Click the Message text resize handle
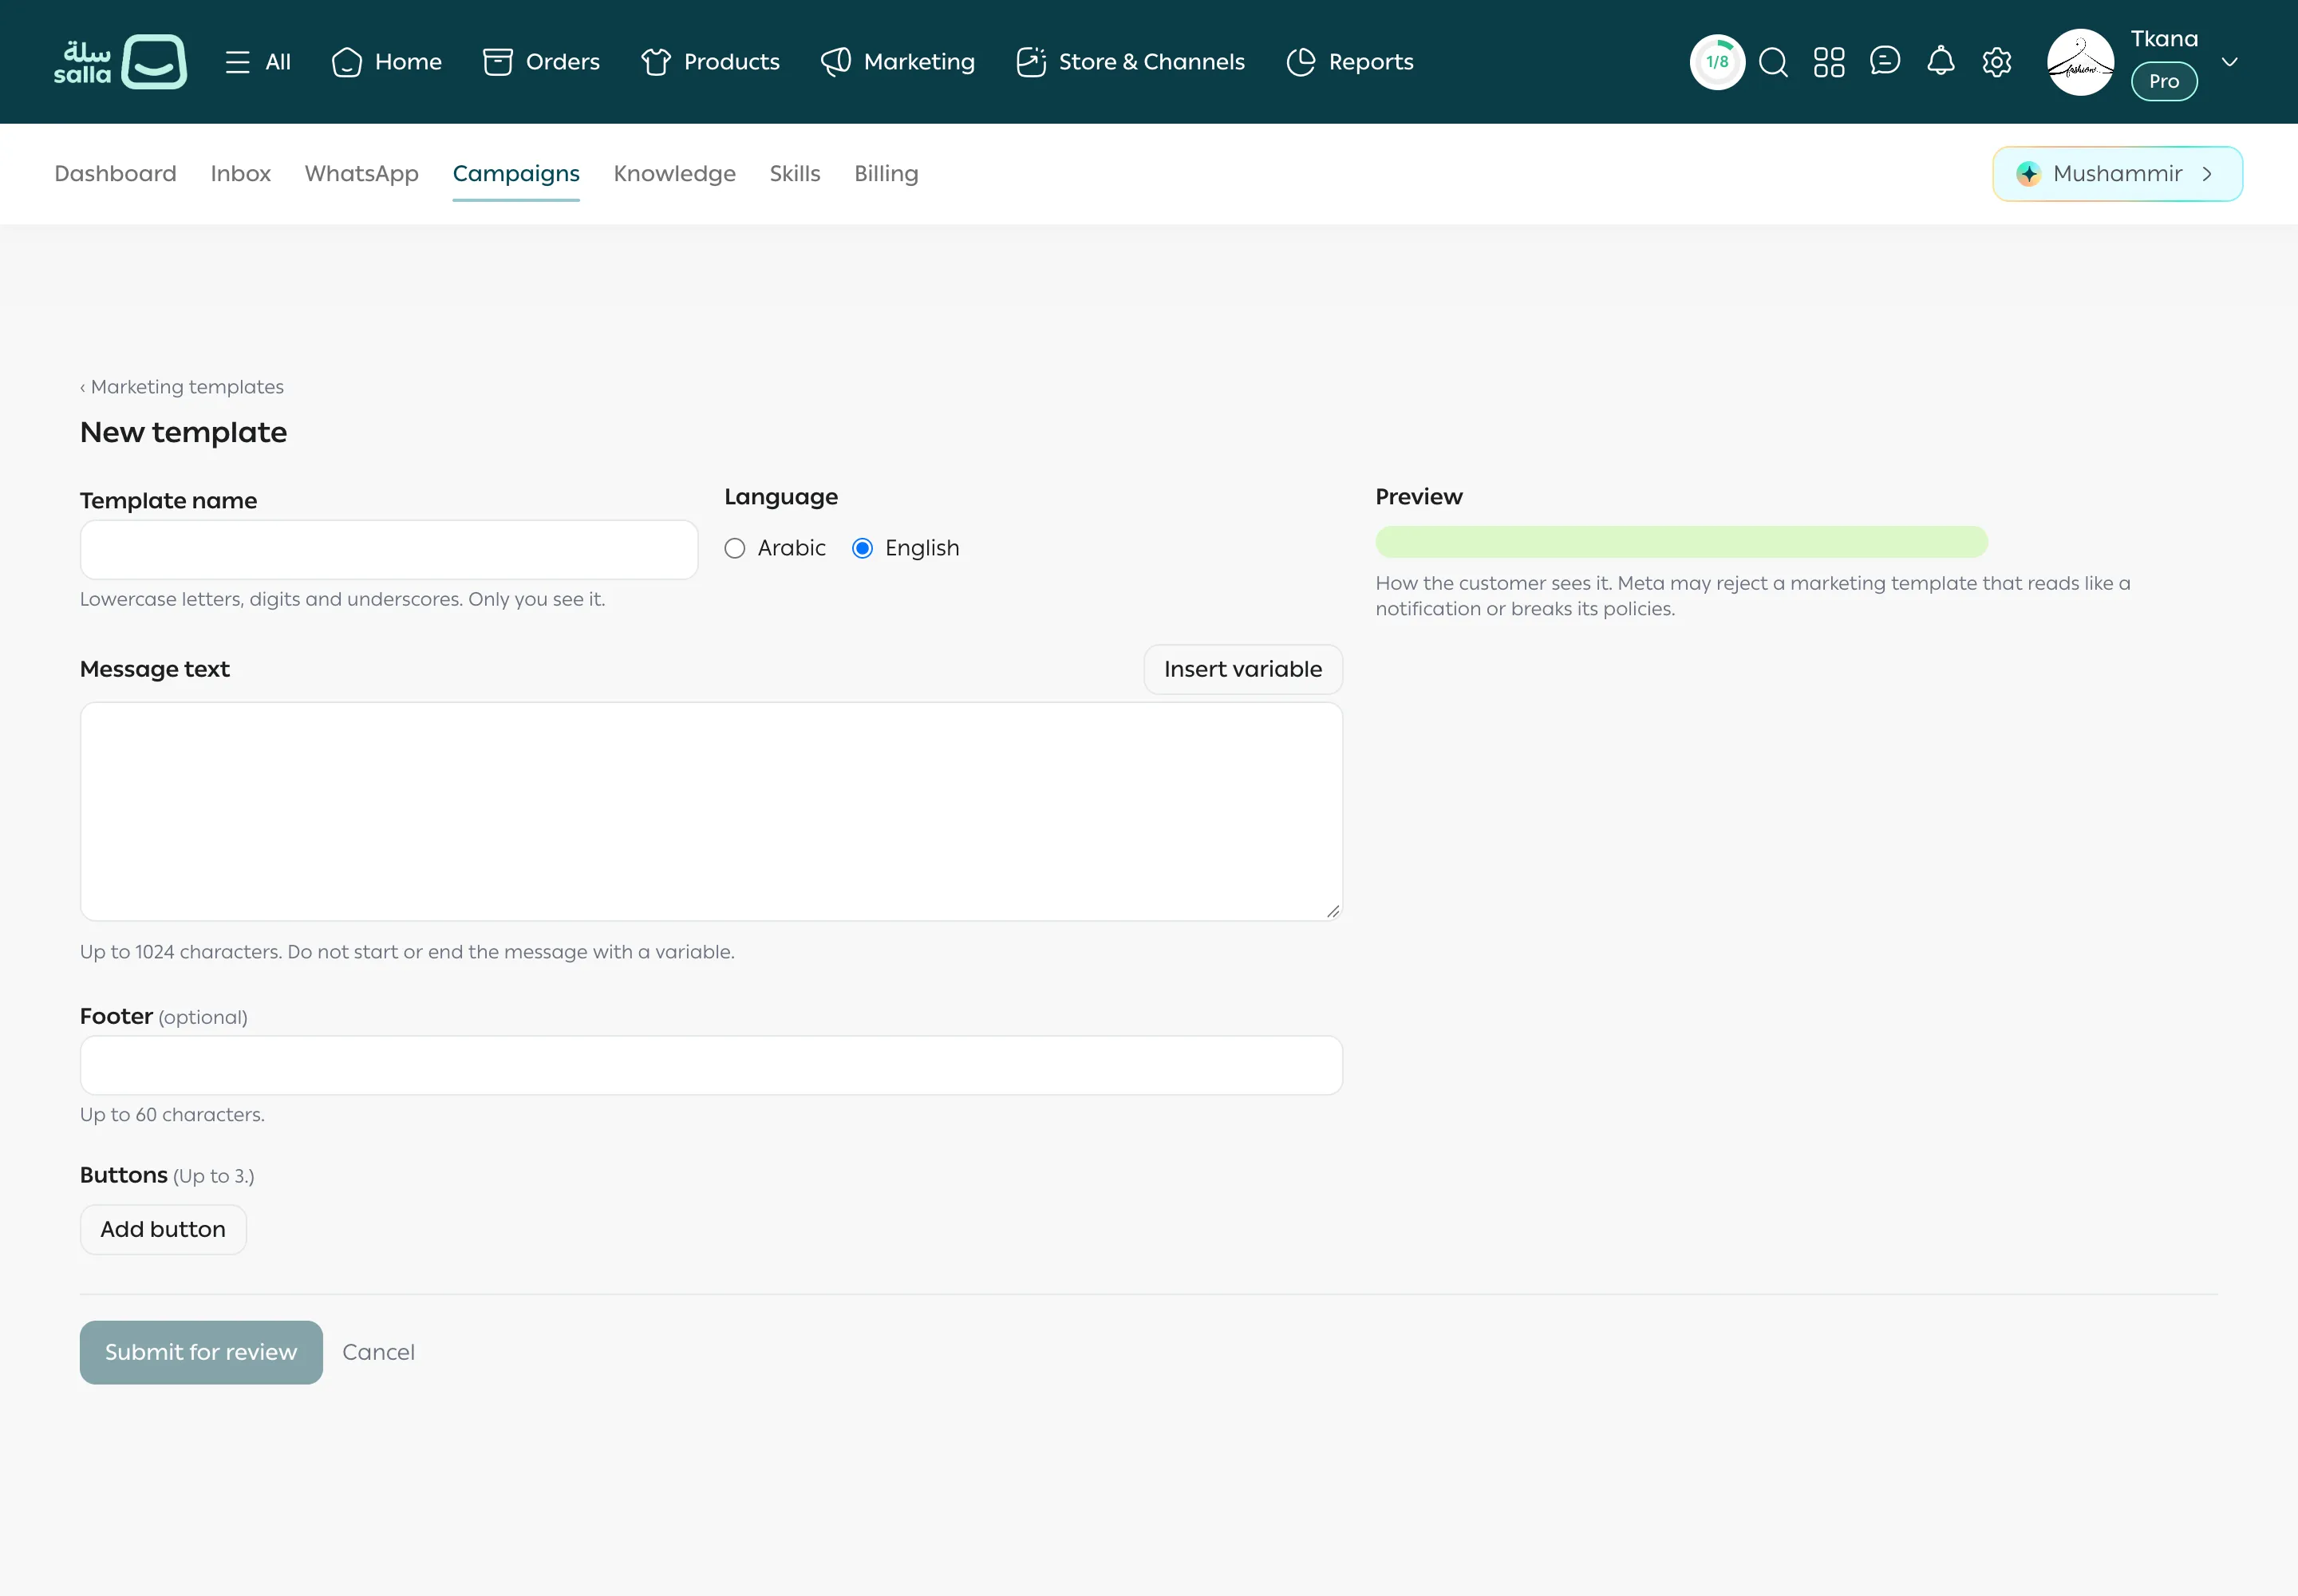The image size is (2298, 1596). 1333,911
